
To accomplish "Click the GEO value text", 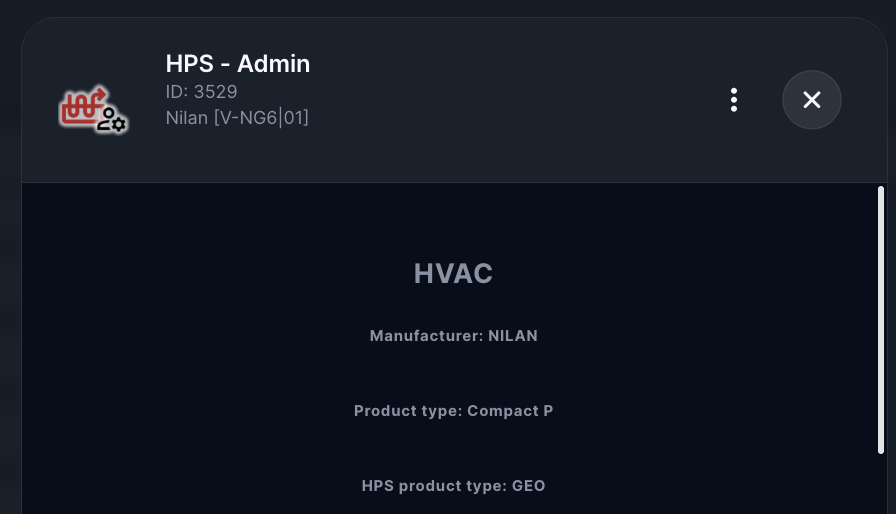I will (529, 486).
